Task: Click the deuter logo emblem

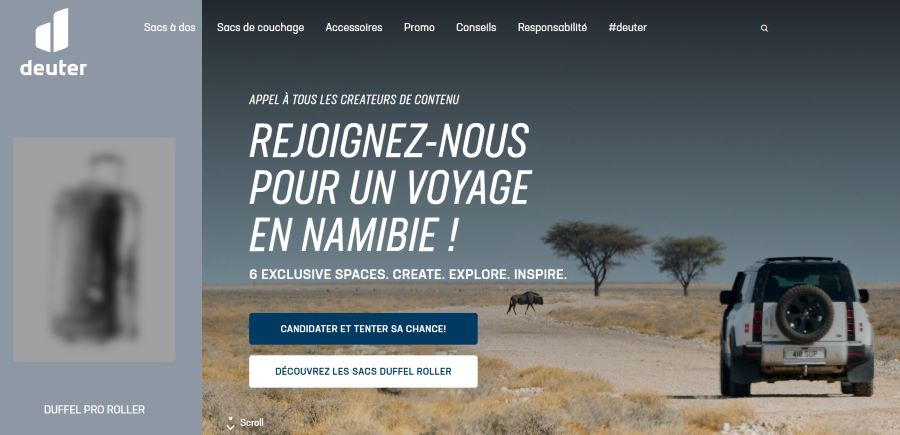Action: [x=52, y=30]
